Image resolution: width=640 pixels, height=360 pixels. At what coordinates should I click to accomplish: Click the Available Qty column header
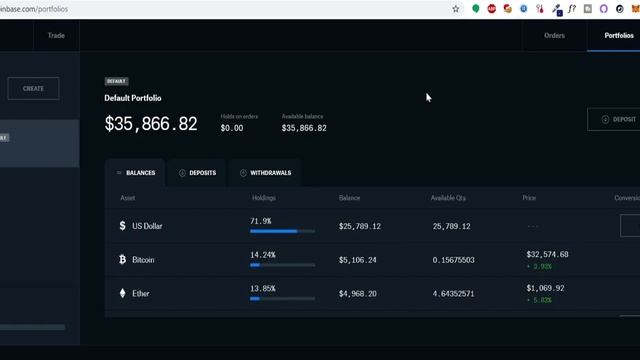(448, 198)
